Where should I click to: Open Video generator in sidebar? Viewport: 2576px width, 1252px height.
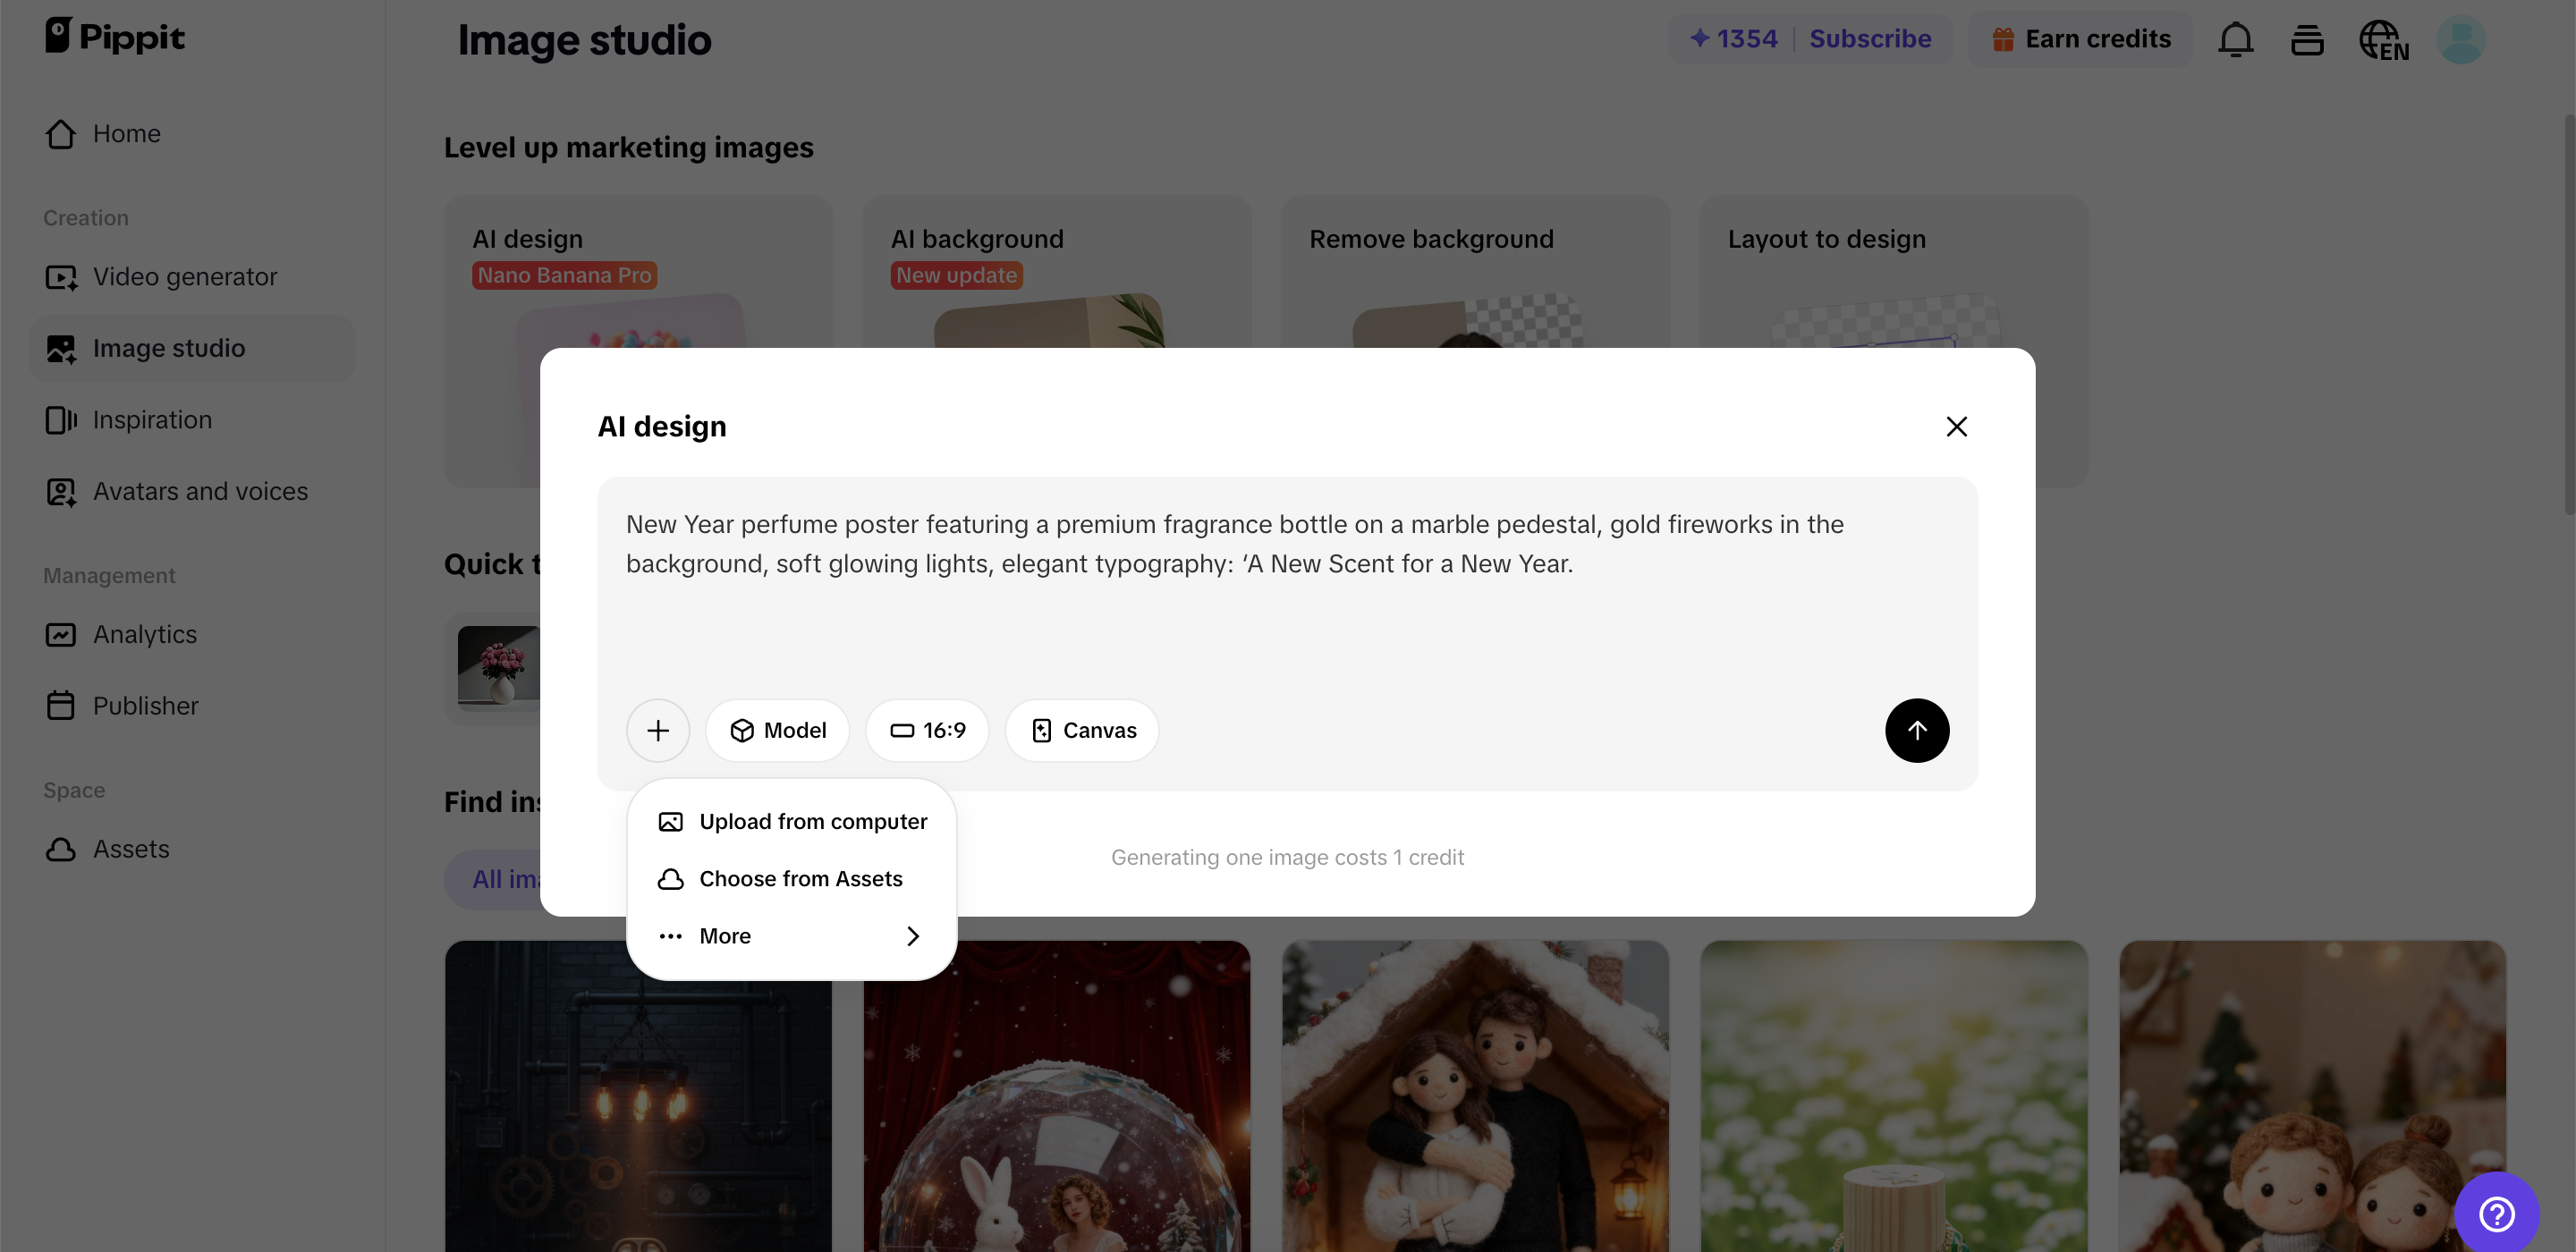point(184,277)
